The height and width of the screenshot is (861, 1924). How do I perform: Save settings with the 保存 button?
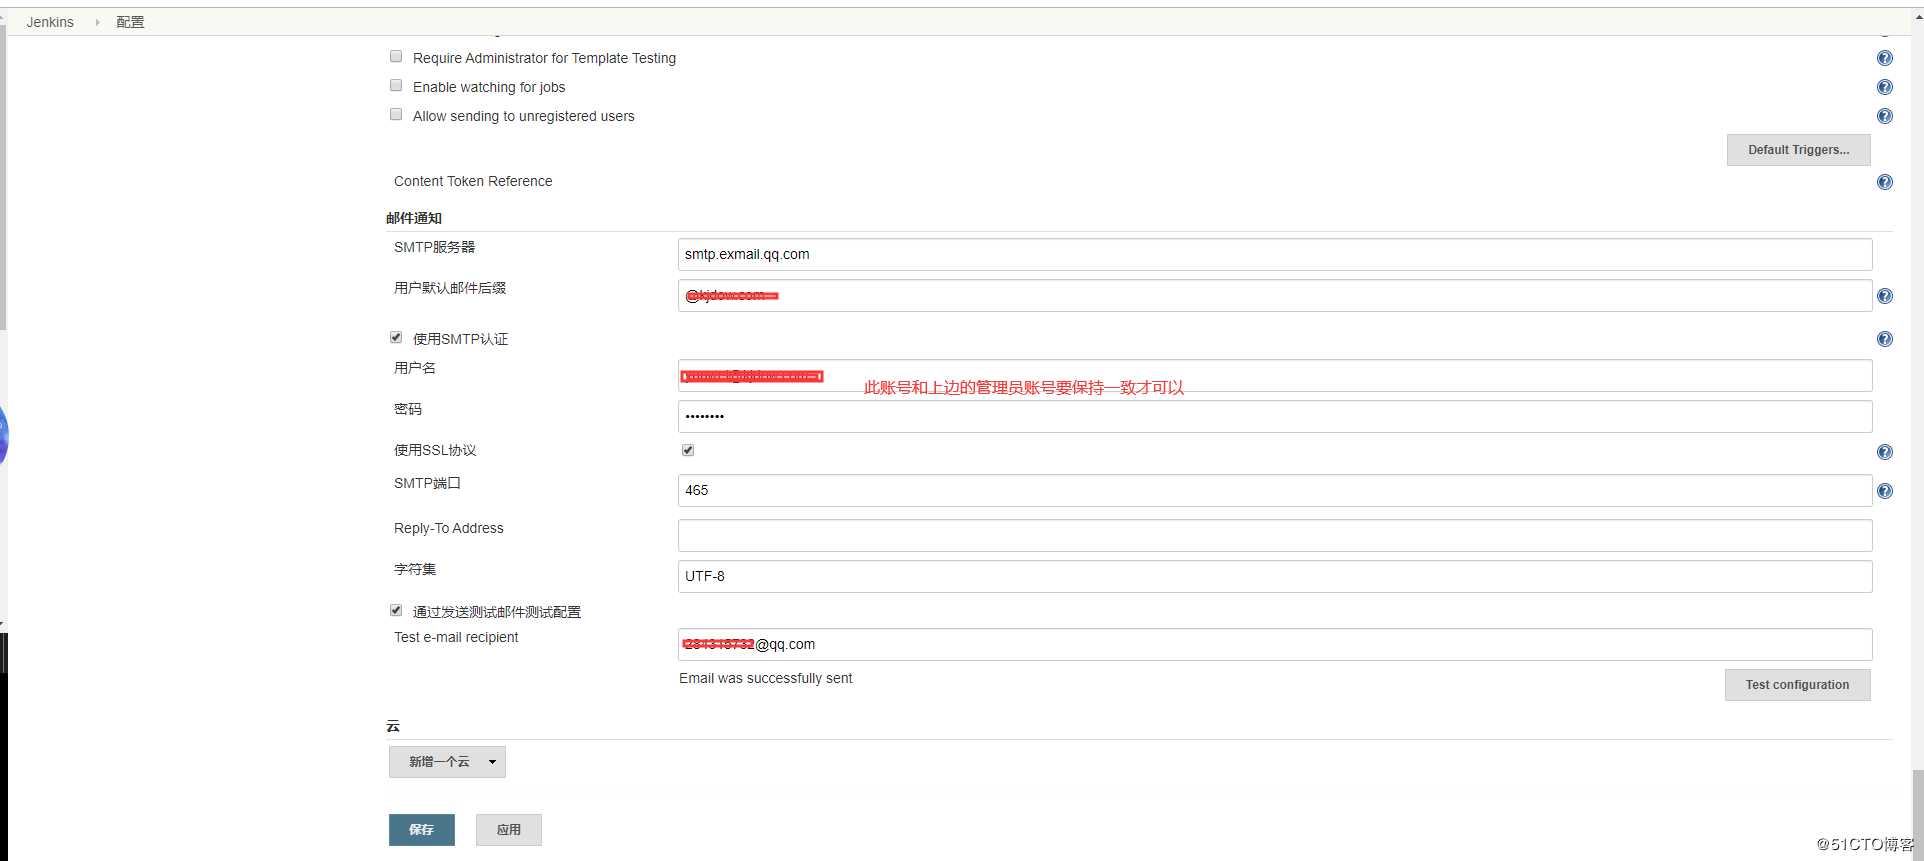click(422, 830)
